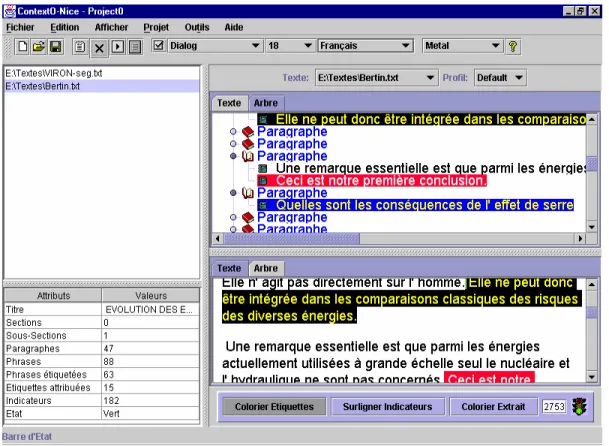Click sentence icon beside 'Ceci est notre première conclusion'
The height and width of the screenshot is (446, 609).
pyautogui.click(x=263, y=180)
